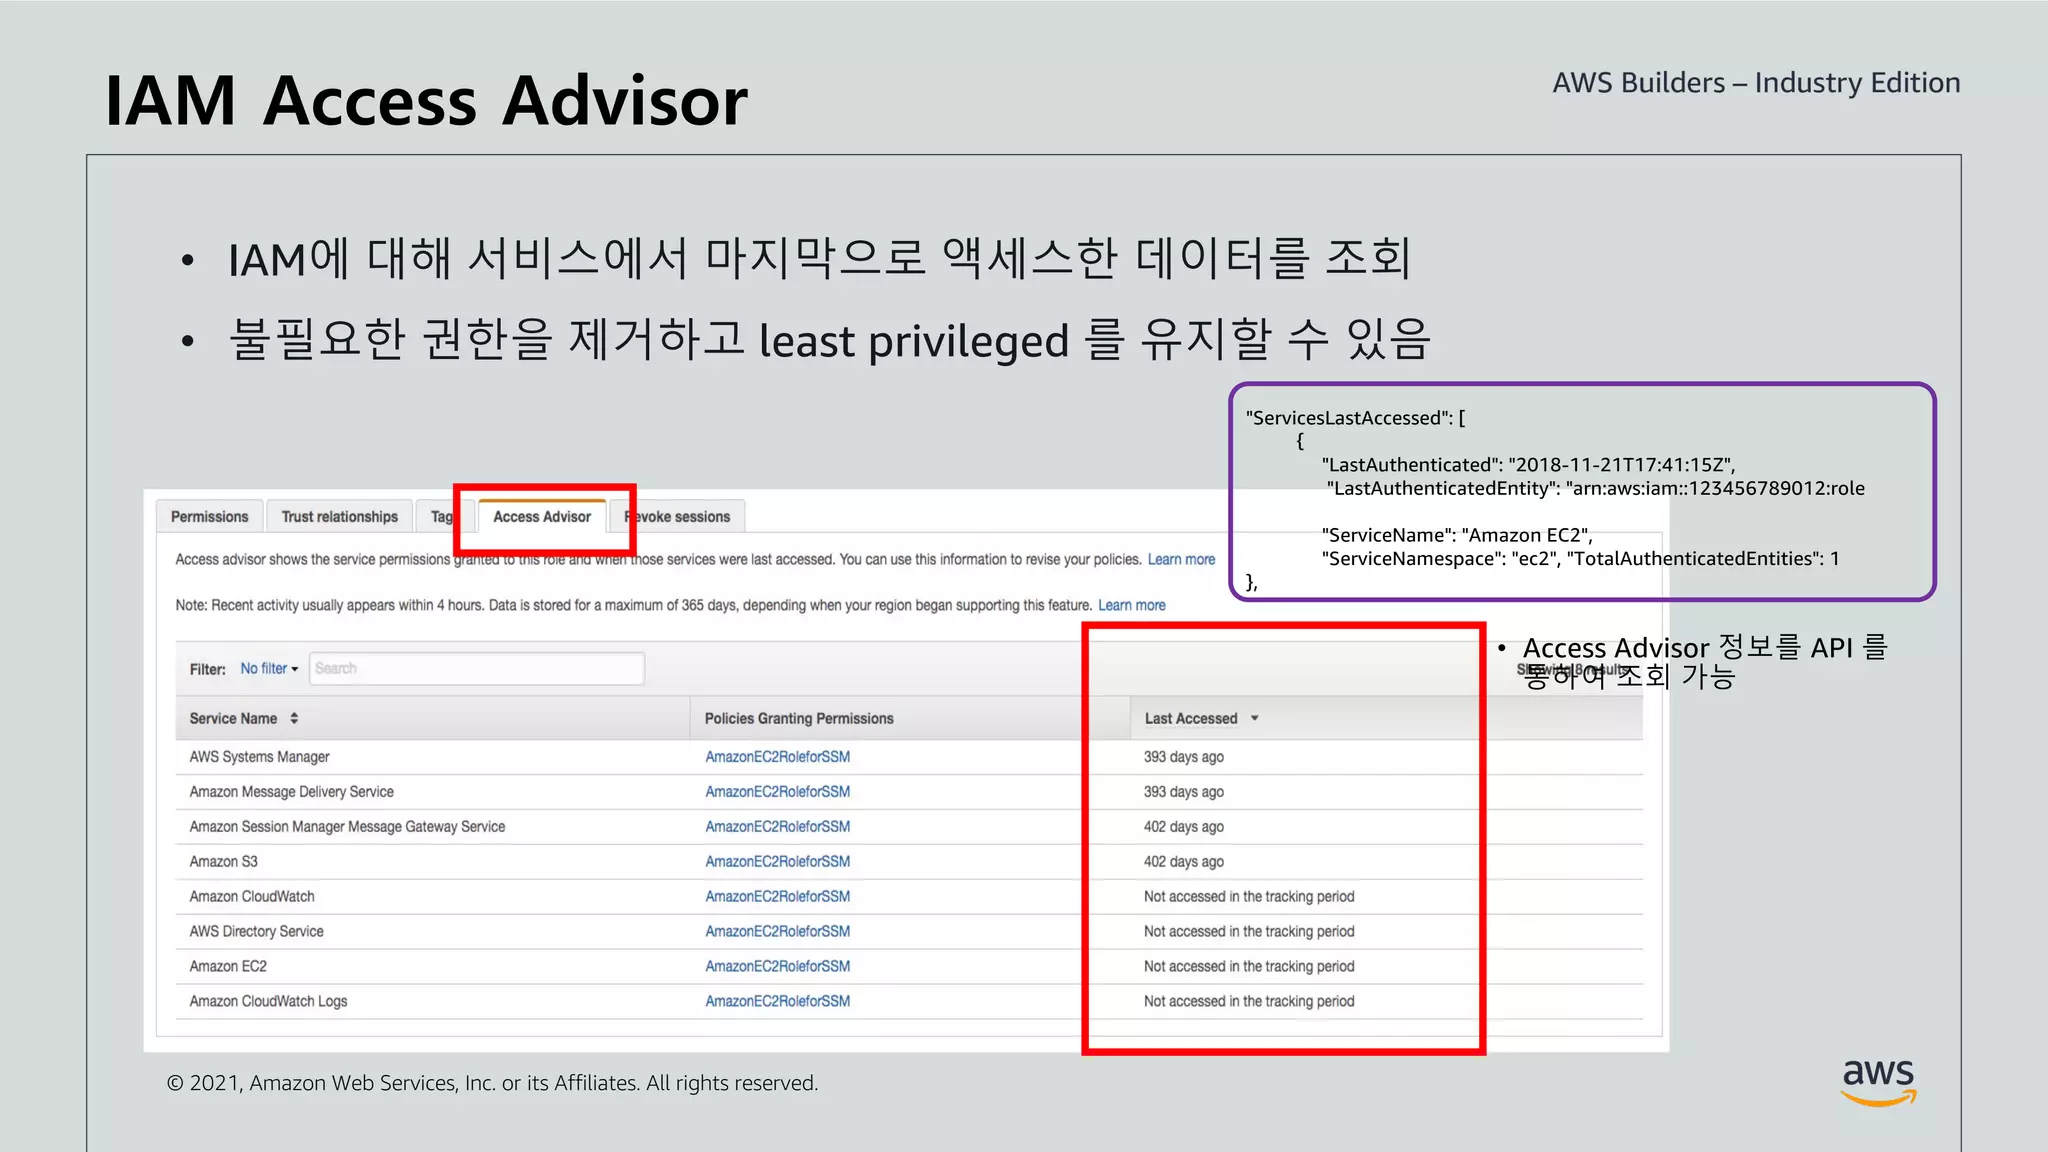Sort by the Last Accessed column arrow
This screenshot has height=1152, width=2048.
1254,718
